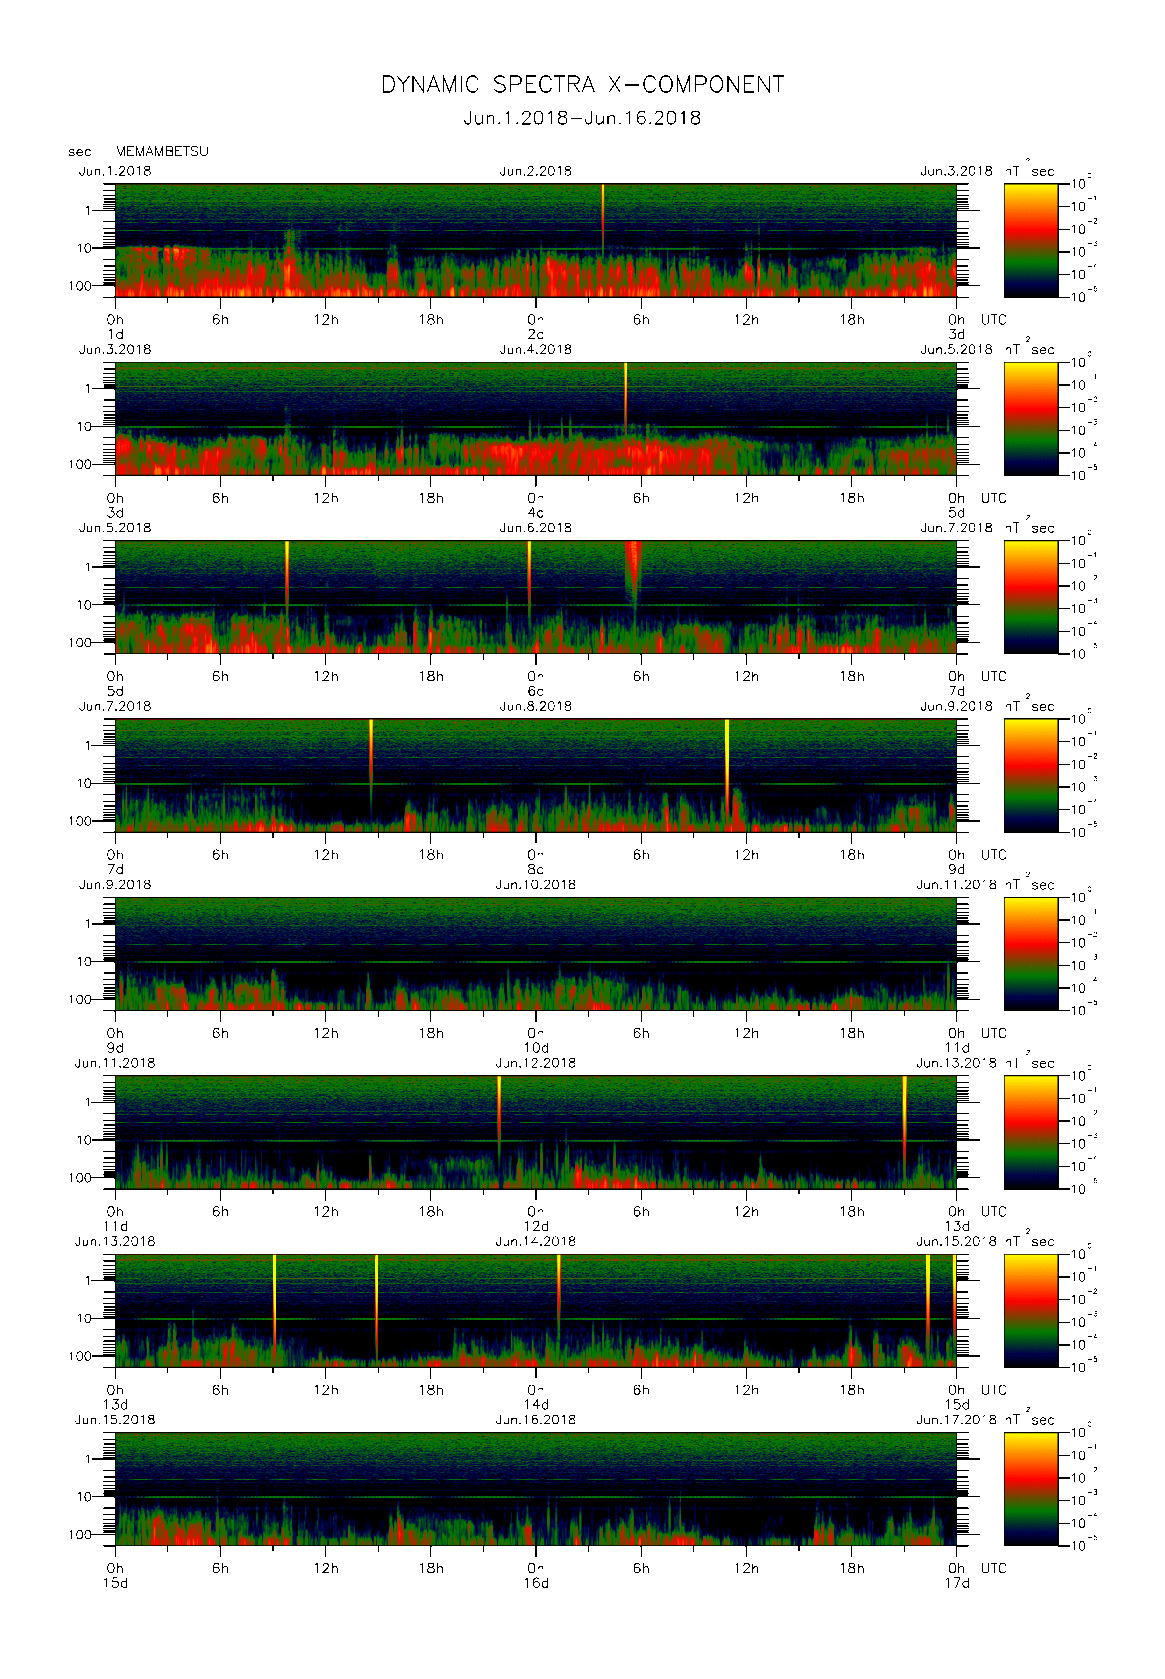This screenshot has height=1679, width=1165.
Task: Click the 1d day marker label
Action: pyautogui.click(x=115, y=334)
